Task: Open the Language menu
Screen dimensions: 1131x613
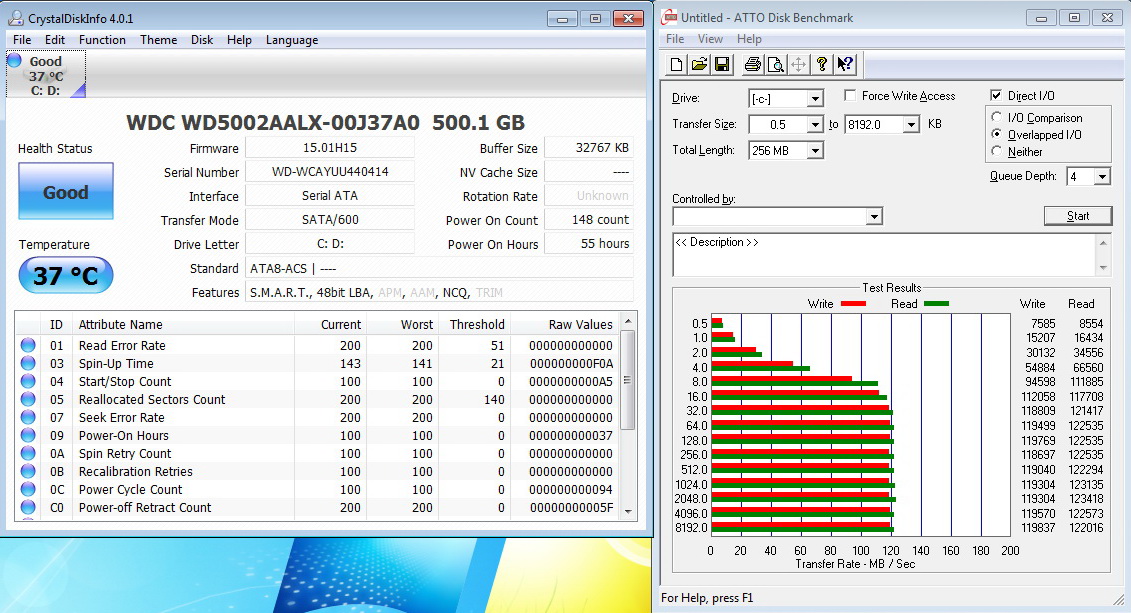Action: [x=292, y=40]
